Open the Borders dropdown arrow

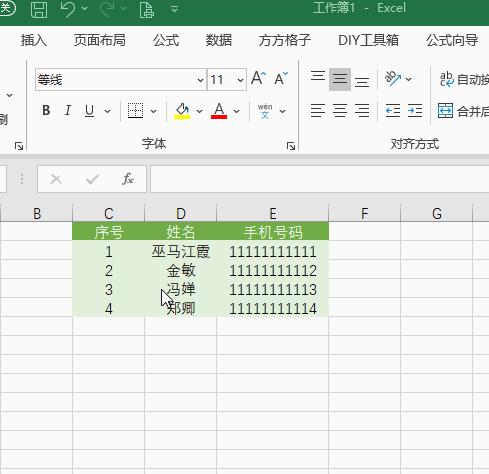[153, 111]
